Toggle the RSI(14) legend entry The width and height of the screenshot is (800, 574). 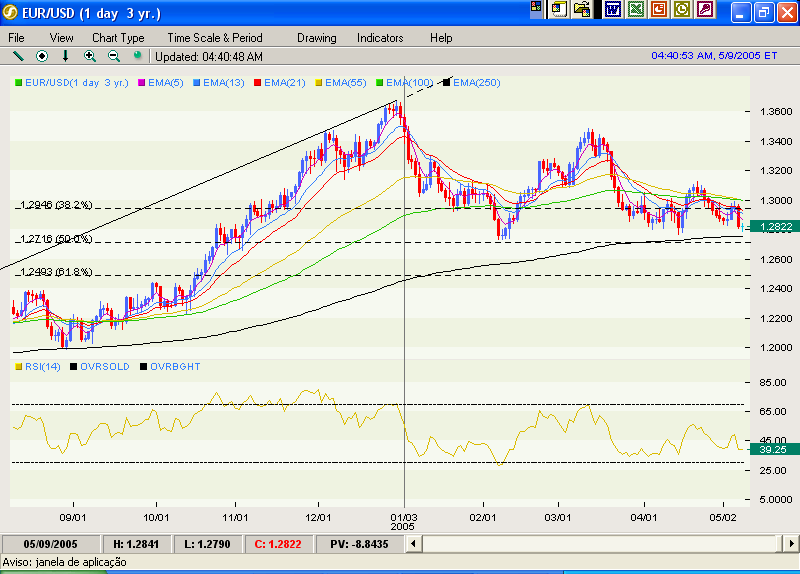pyautogui.click(x=37, y=367)
